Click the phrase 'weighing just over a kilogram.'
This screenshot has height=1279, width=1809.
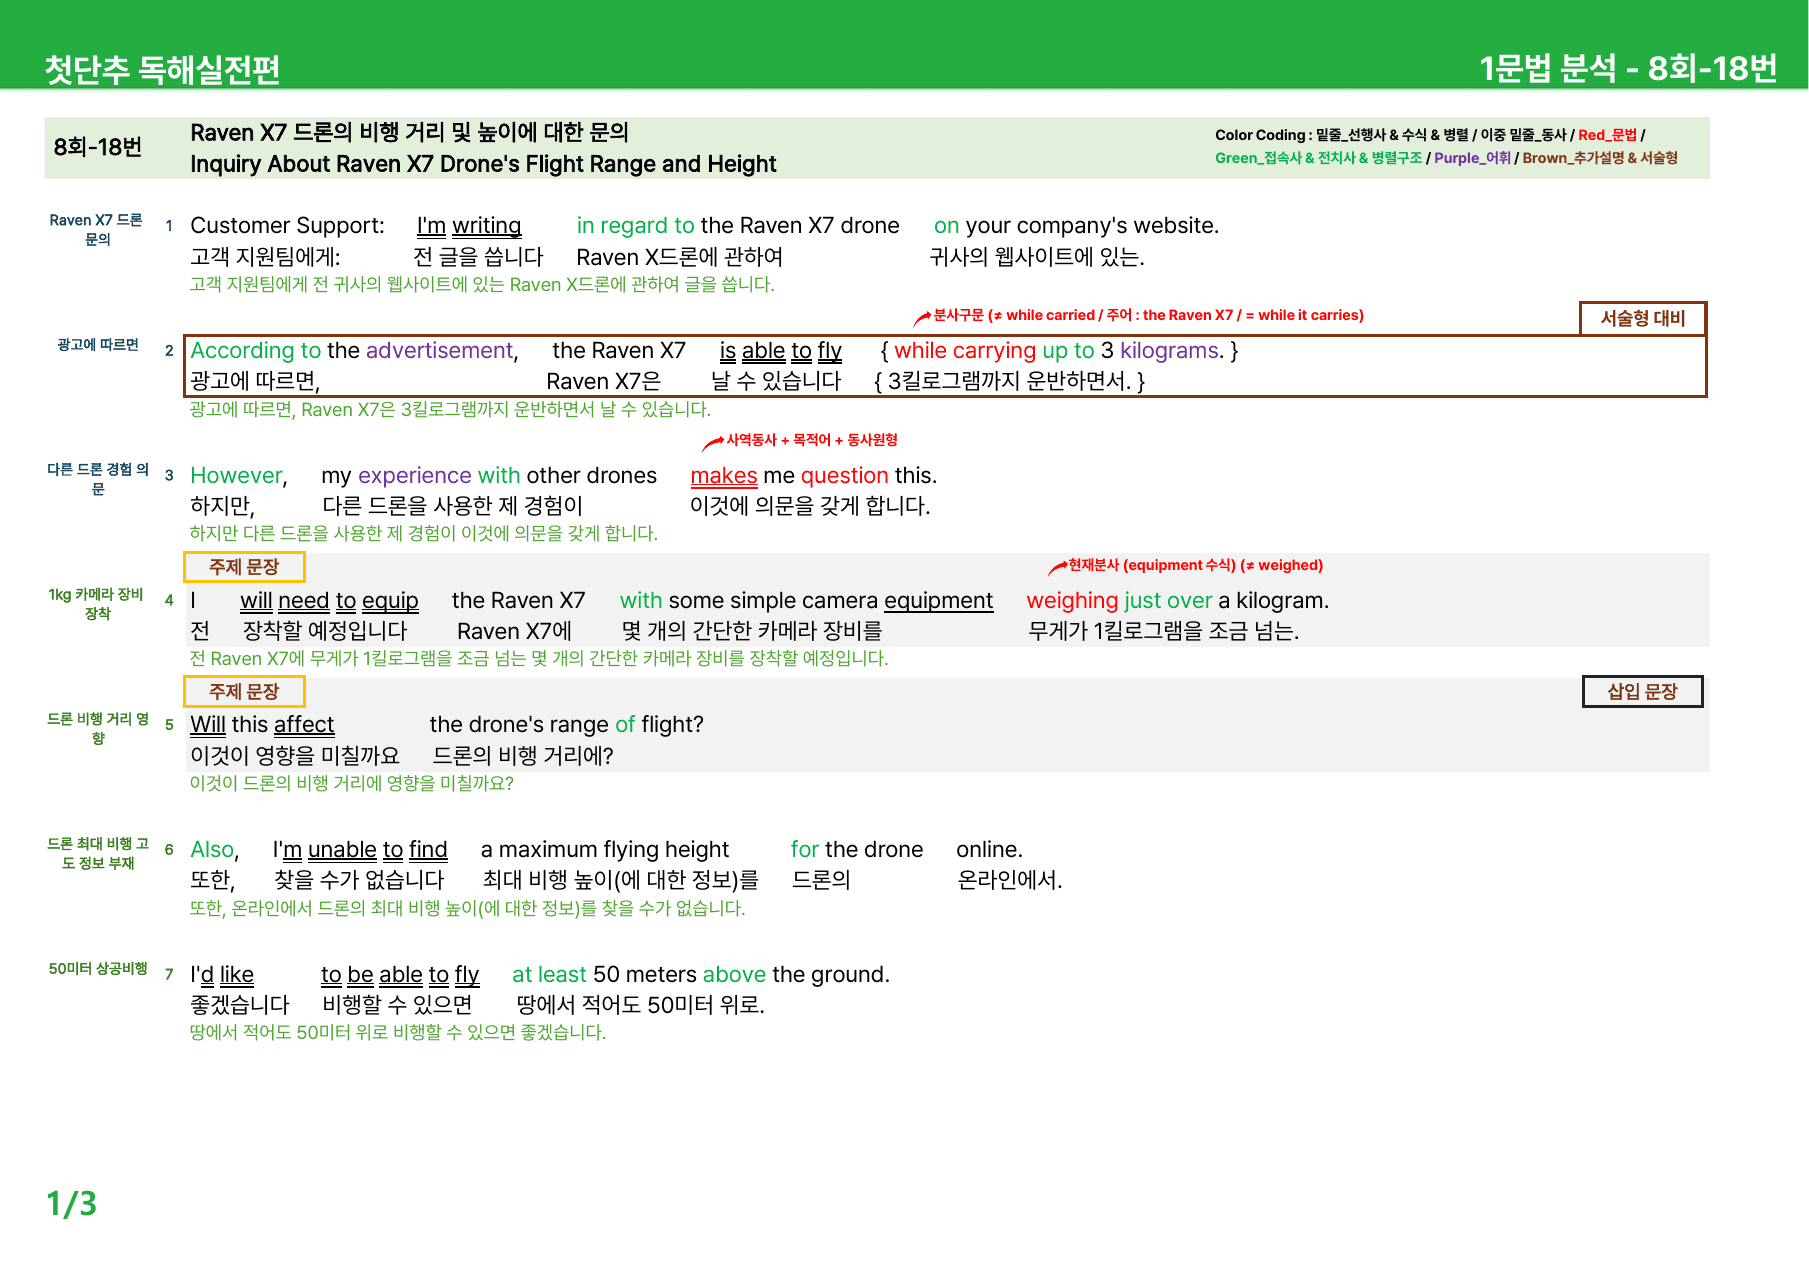pyautogui.click(x=1177, y=601)
